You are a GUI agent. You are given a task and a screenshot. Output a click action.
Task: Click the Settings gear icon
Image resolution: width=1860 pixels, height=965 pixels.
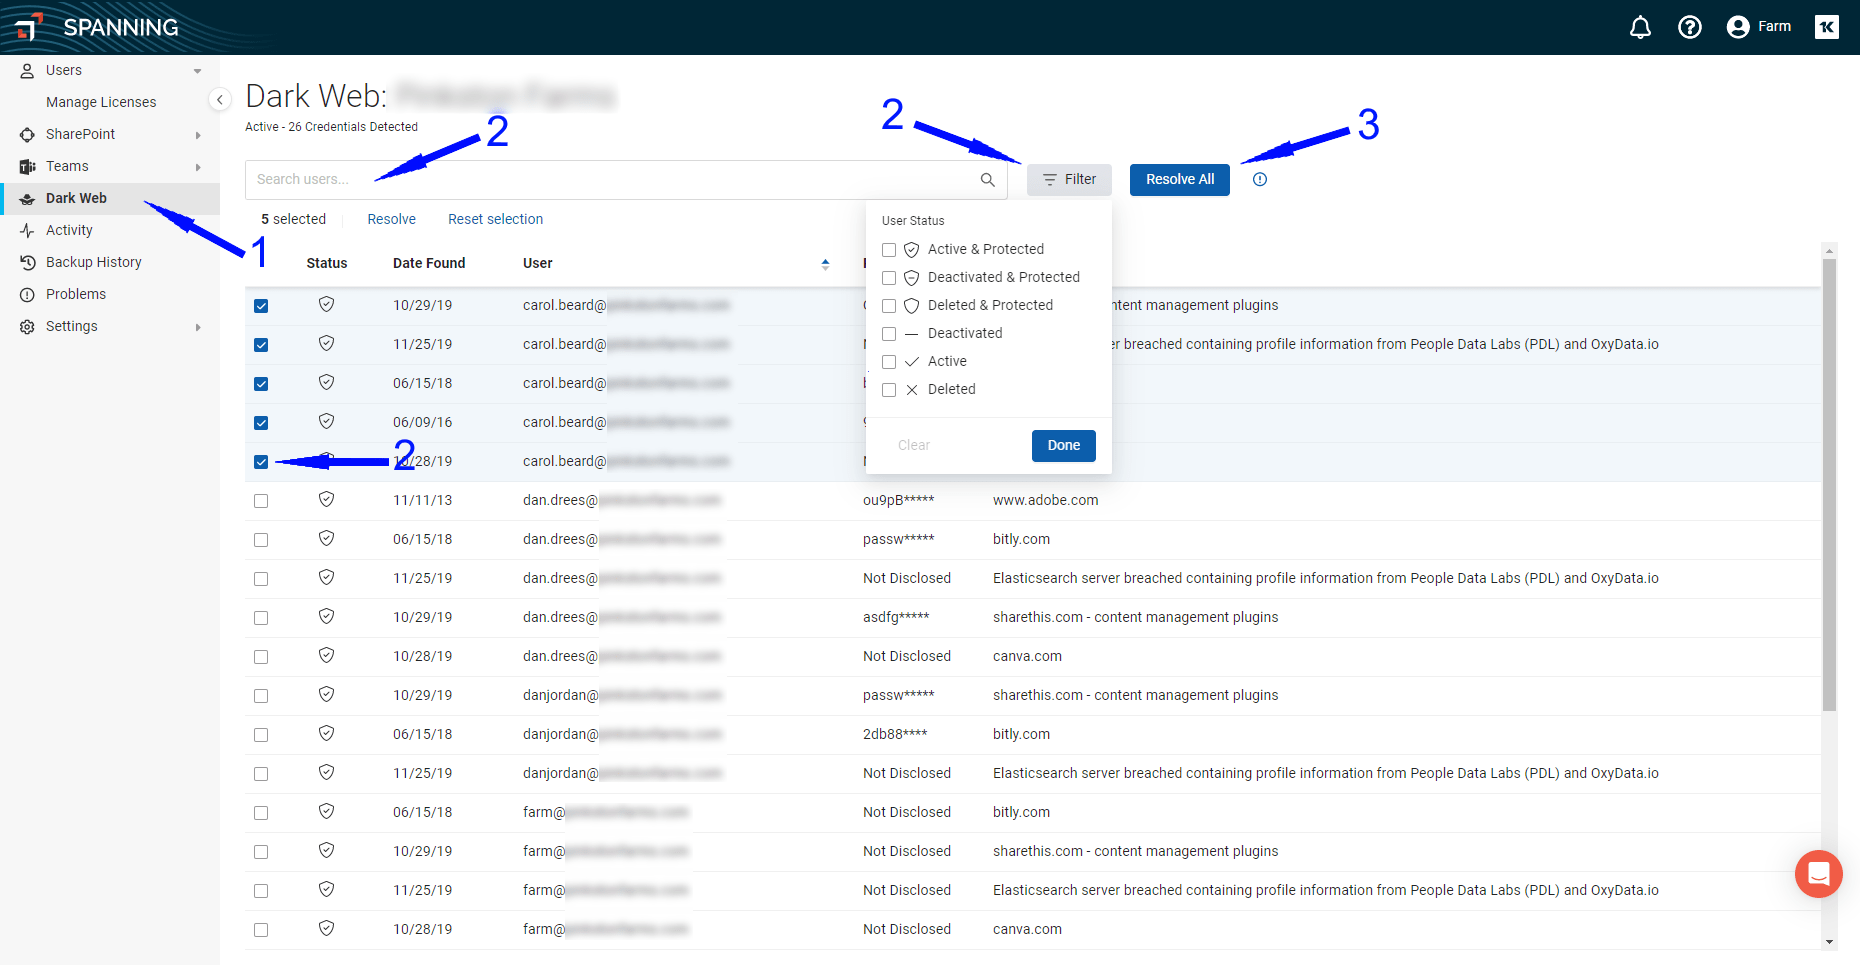point(27,326)
